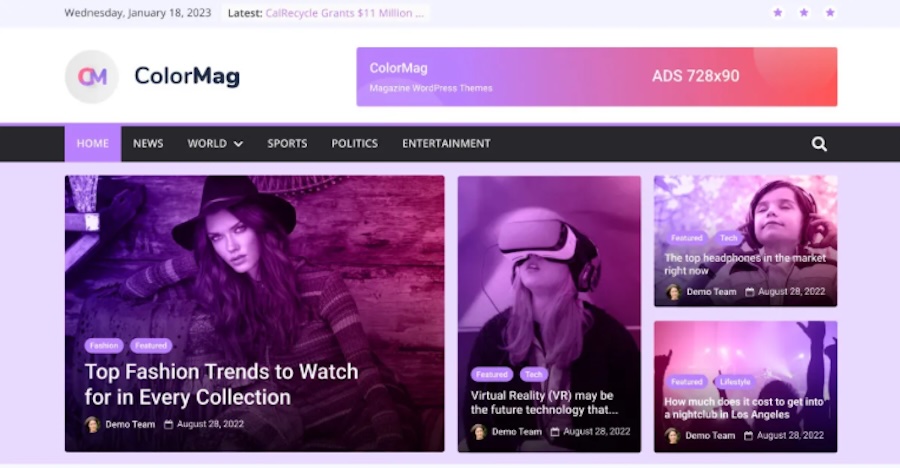
Task: Click August 28, 2022 date on fashion post
Action: pyautogui.click(x=210, y=424)
